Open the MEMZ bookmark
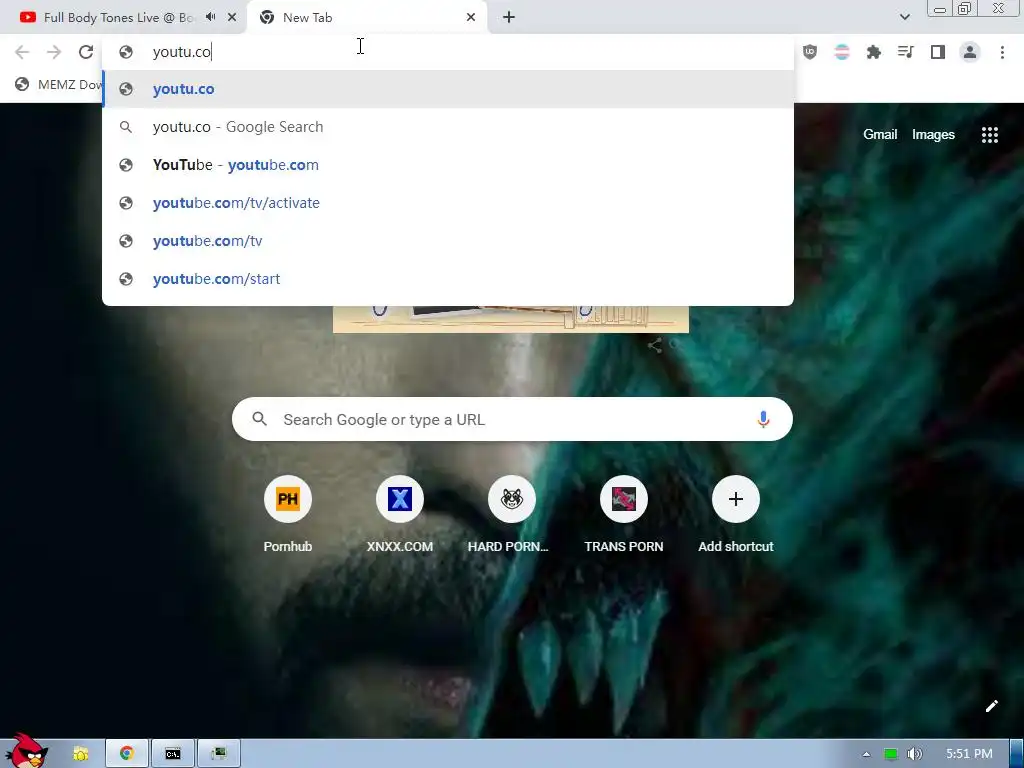The height and width of the screenshot is (768, 1024). coord(58,84)
